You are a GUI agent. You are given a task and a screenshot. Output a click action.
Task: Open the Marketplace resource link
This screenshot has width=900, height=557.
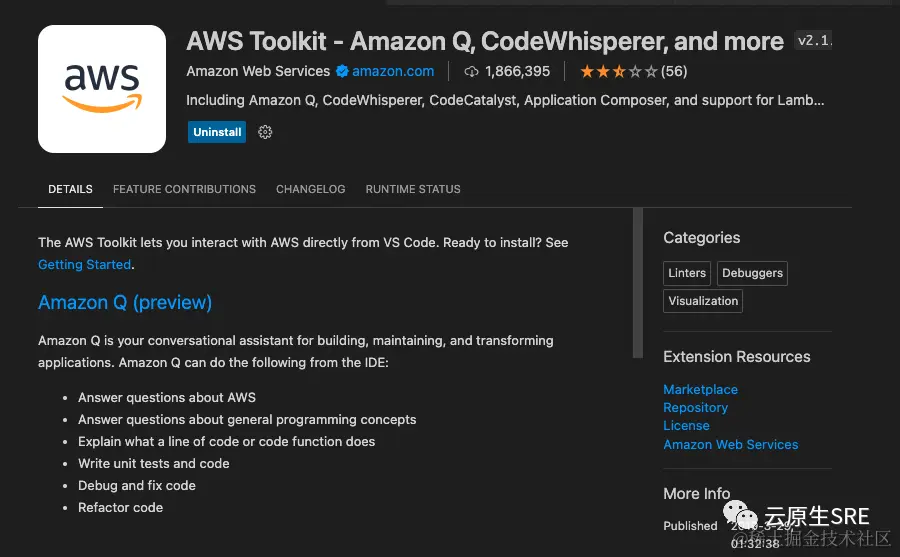[700, 390]
